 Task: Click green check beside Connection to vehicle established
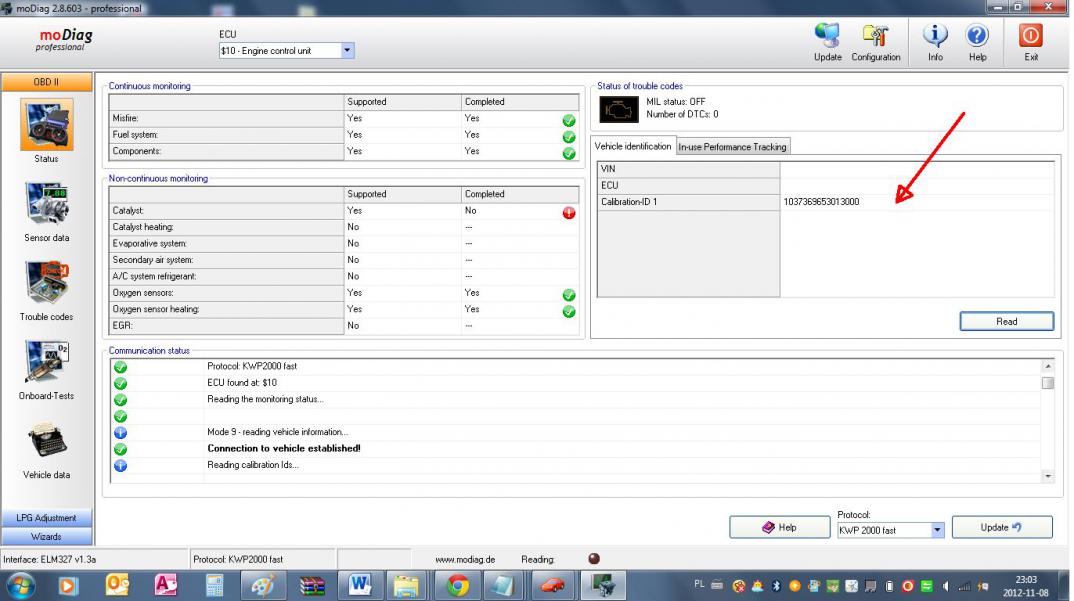tap(121, 449)
